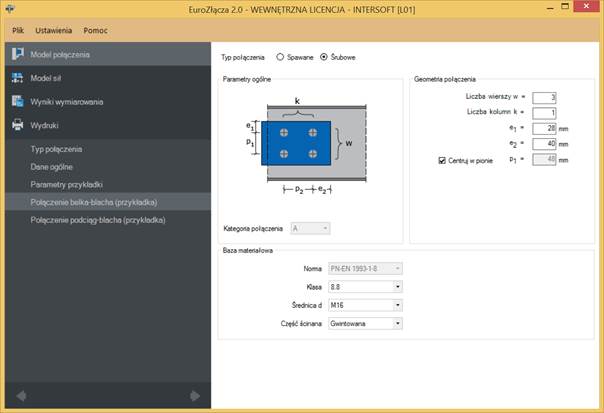This screenshot has height=413, width=604.
Task: Open the Plik menu
Action: coord(18,30)
